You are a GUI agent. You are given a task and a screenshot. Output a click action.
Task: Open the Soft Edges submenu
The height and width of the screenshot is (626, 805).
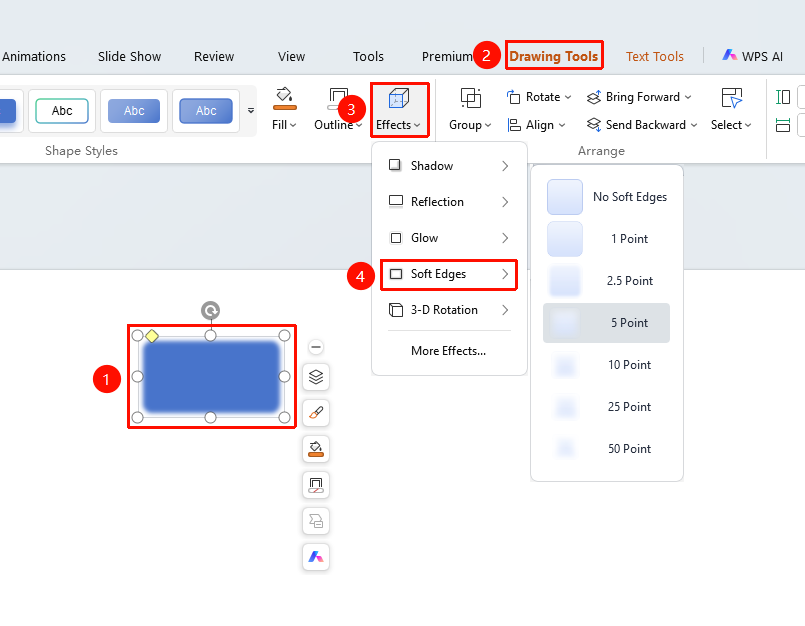(449, 274)
